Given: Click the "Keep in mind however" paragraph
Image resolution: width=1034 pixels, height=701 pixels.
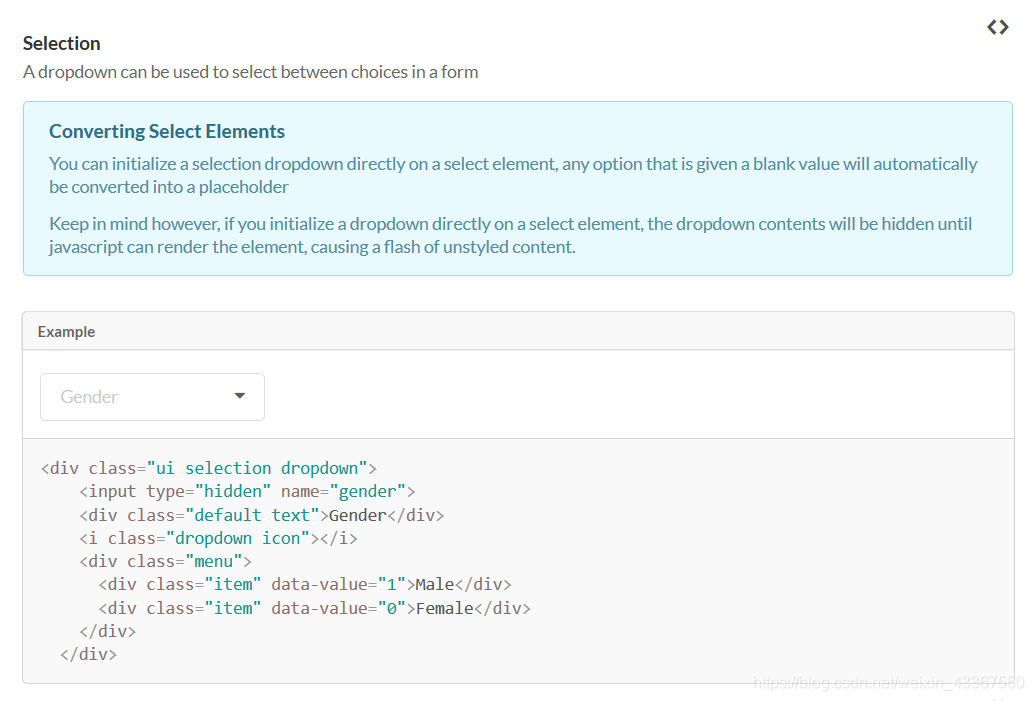Looking at the screenshot, I should coord(510,235).
